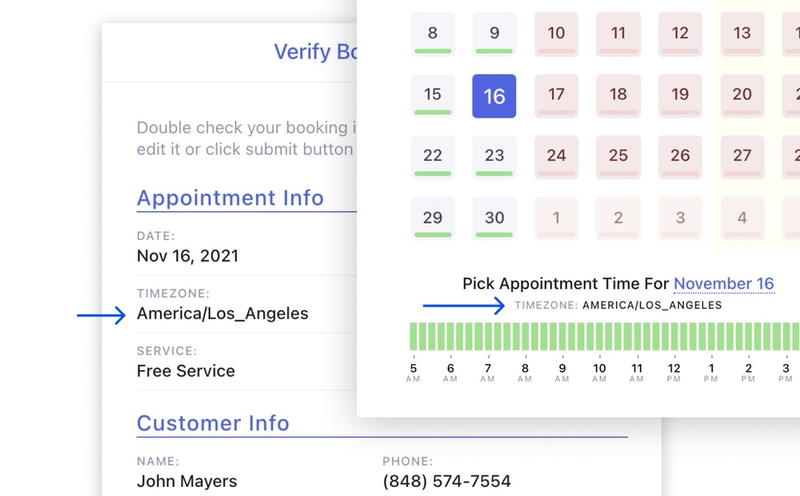Pick the 12 PM slot on timeline
Viewport: 800px width, 496px height.
tap(675, 336)
